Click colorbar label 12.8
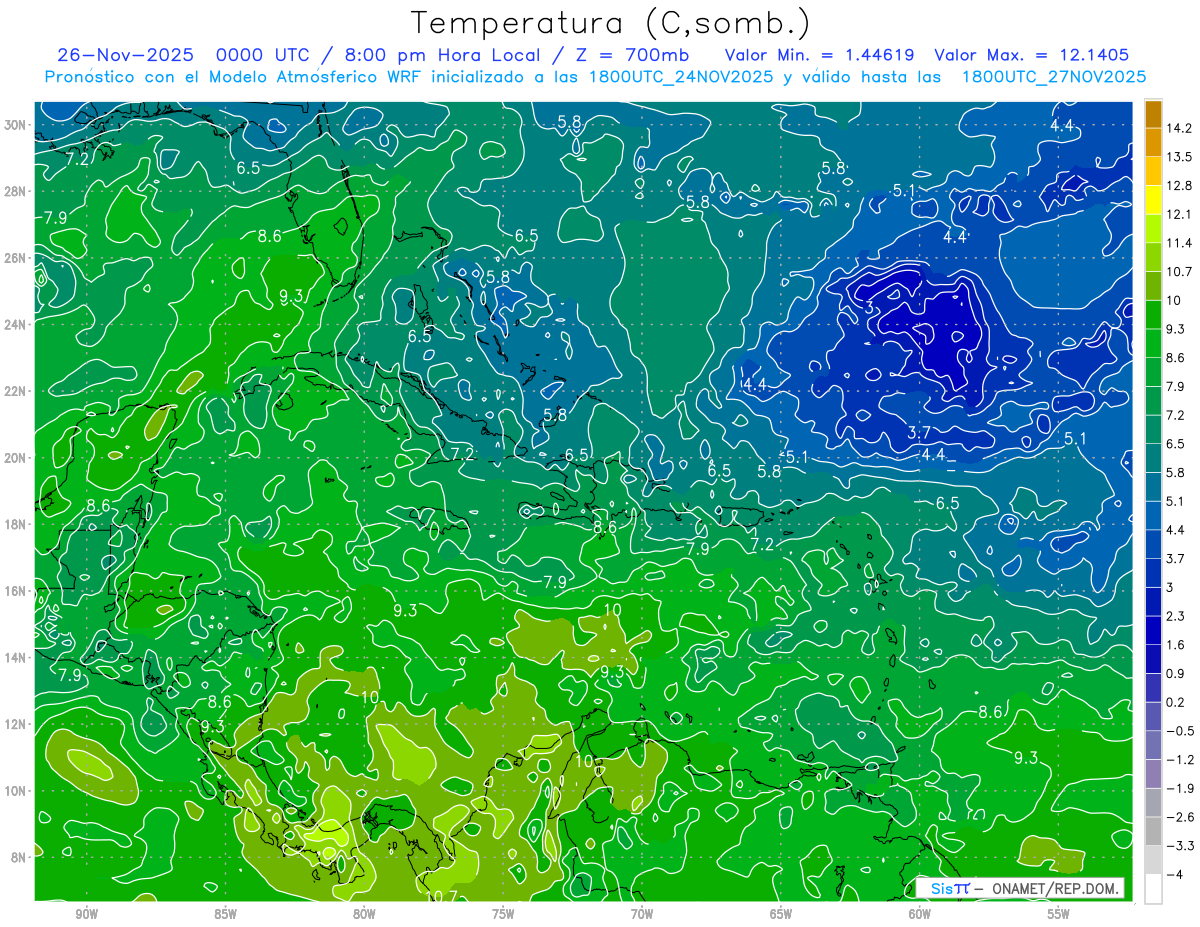The image size is (1200, 927). point(1179,186)
